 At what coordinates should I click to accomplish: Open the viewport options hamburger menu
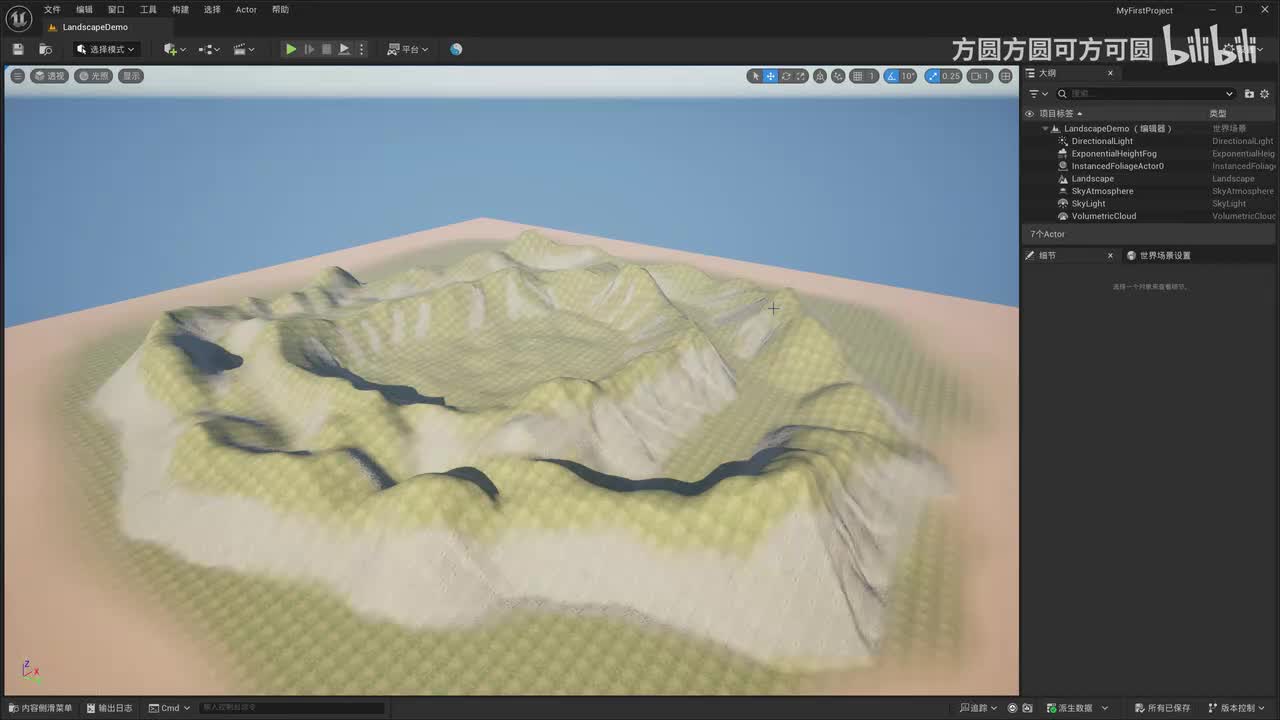17,76
